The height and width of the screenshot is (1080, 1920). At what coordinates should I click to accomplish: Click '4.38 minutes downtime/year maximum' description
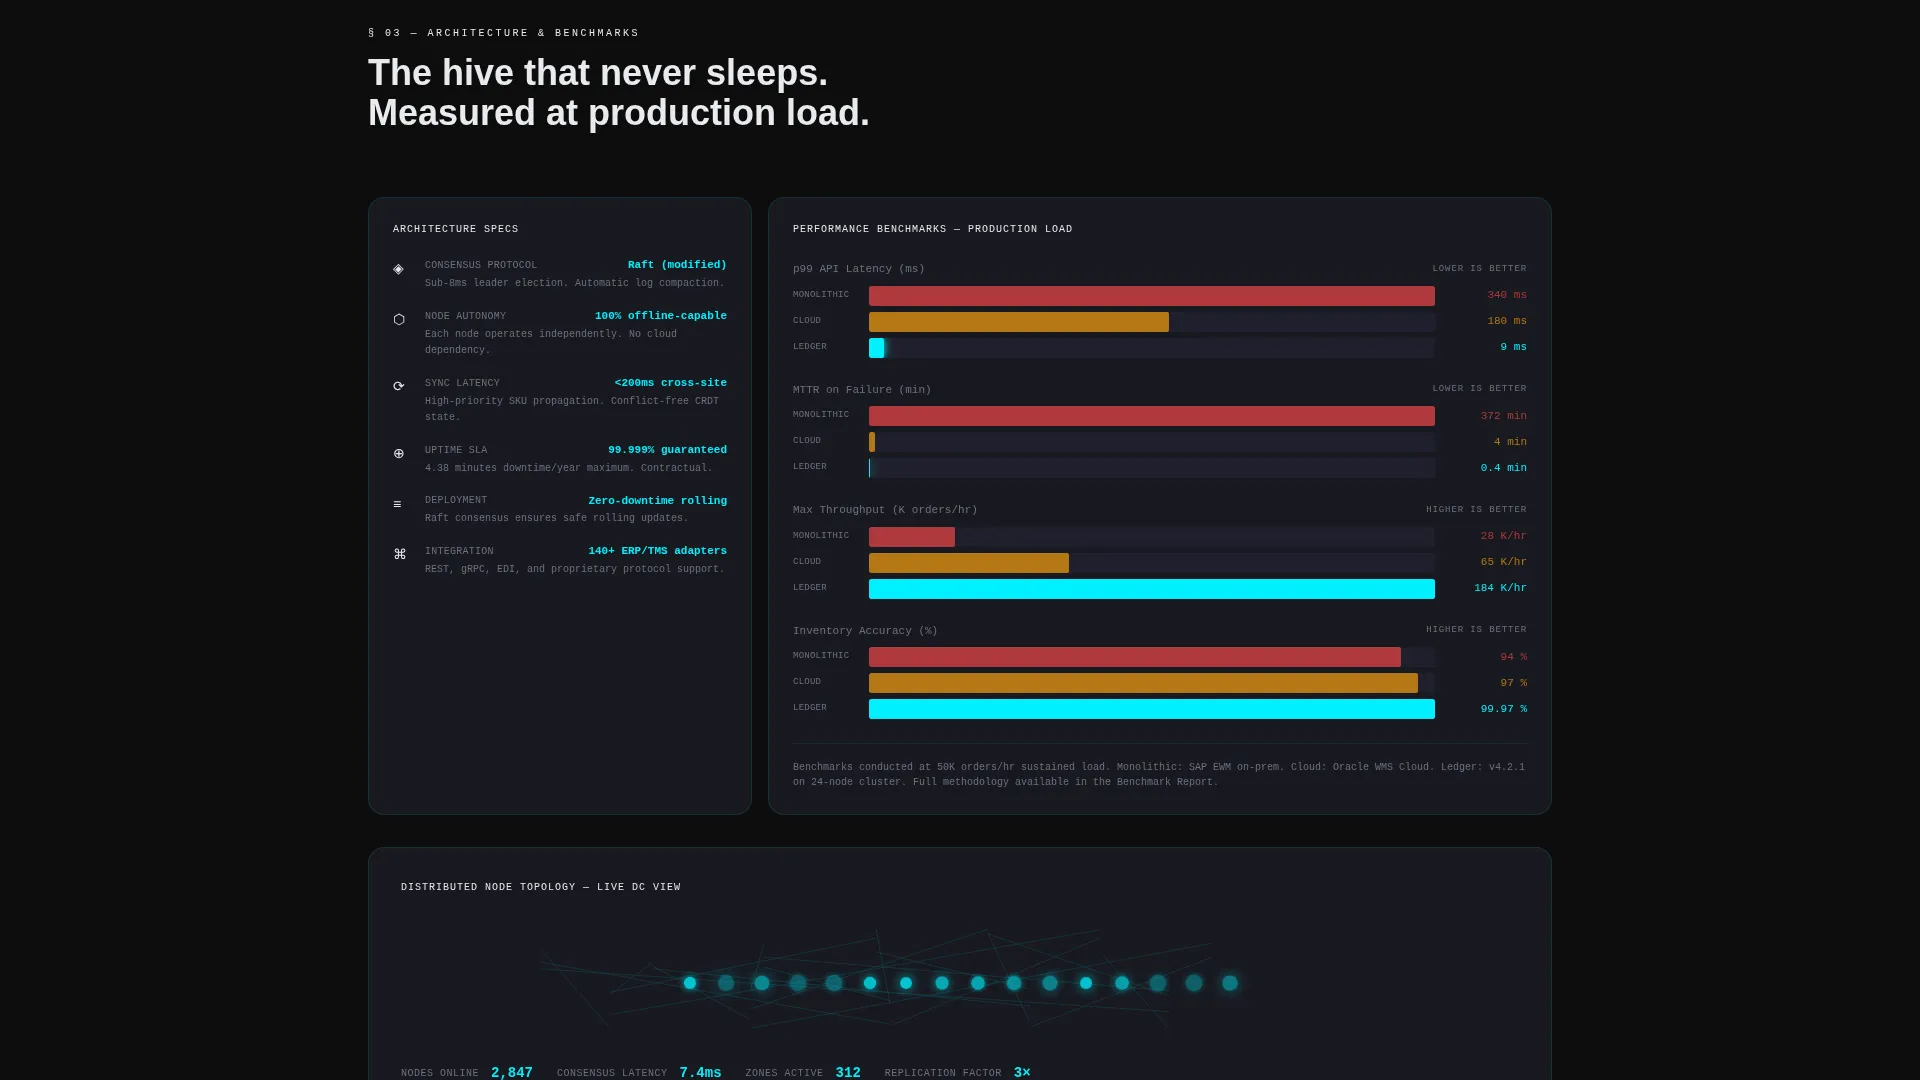(569, 468)
